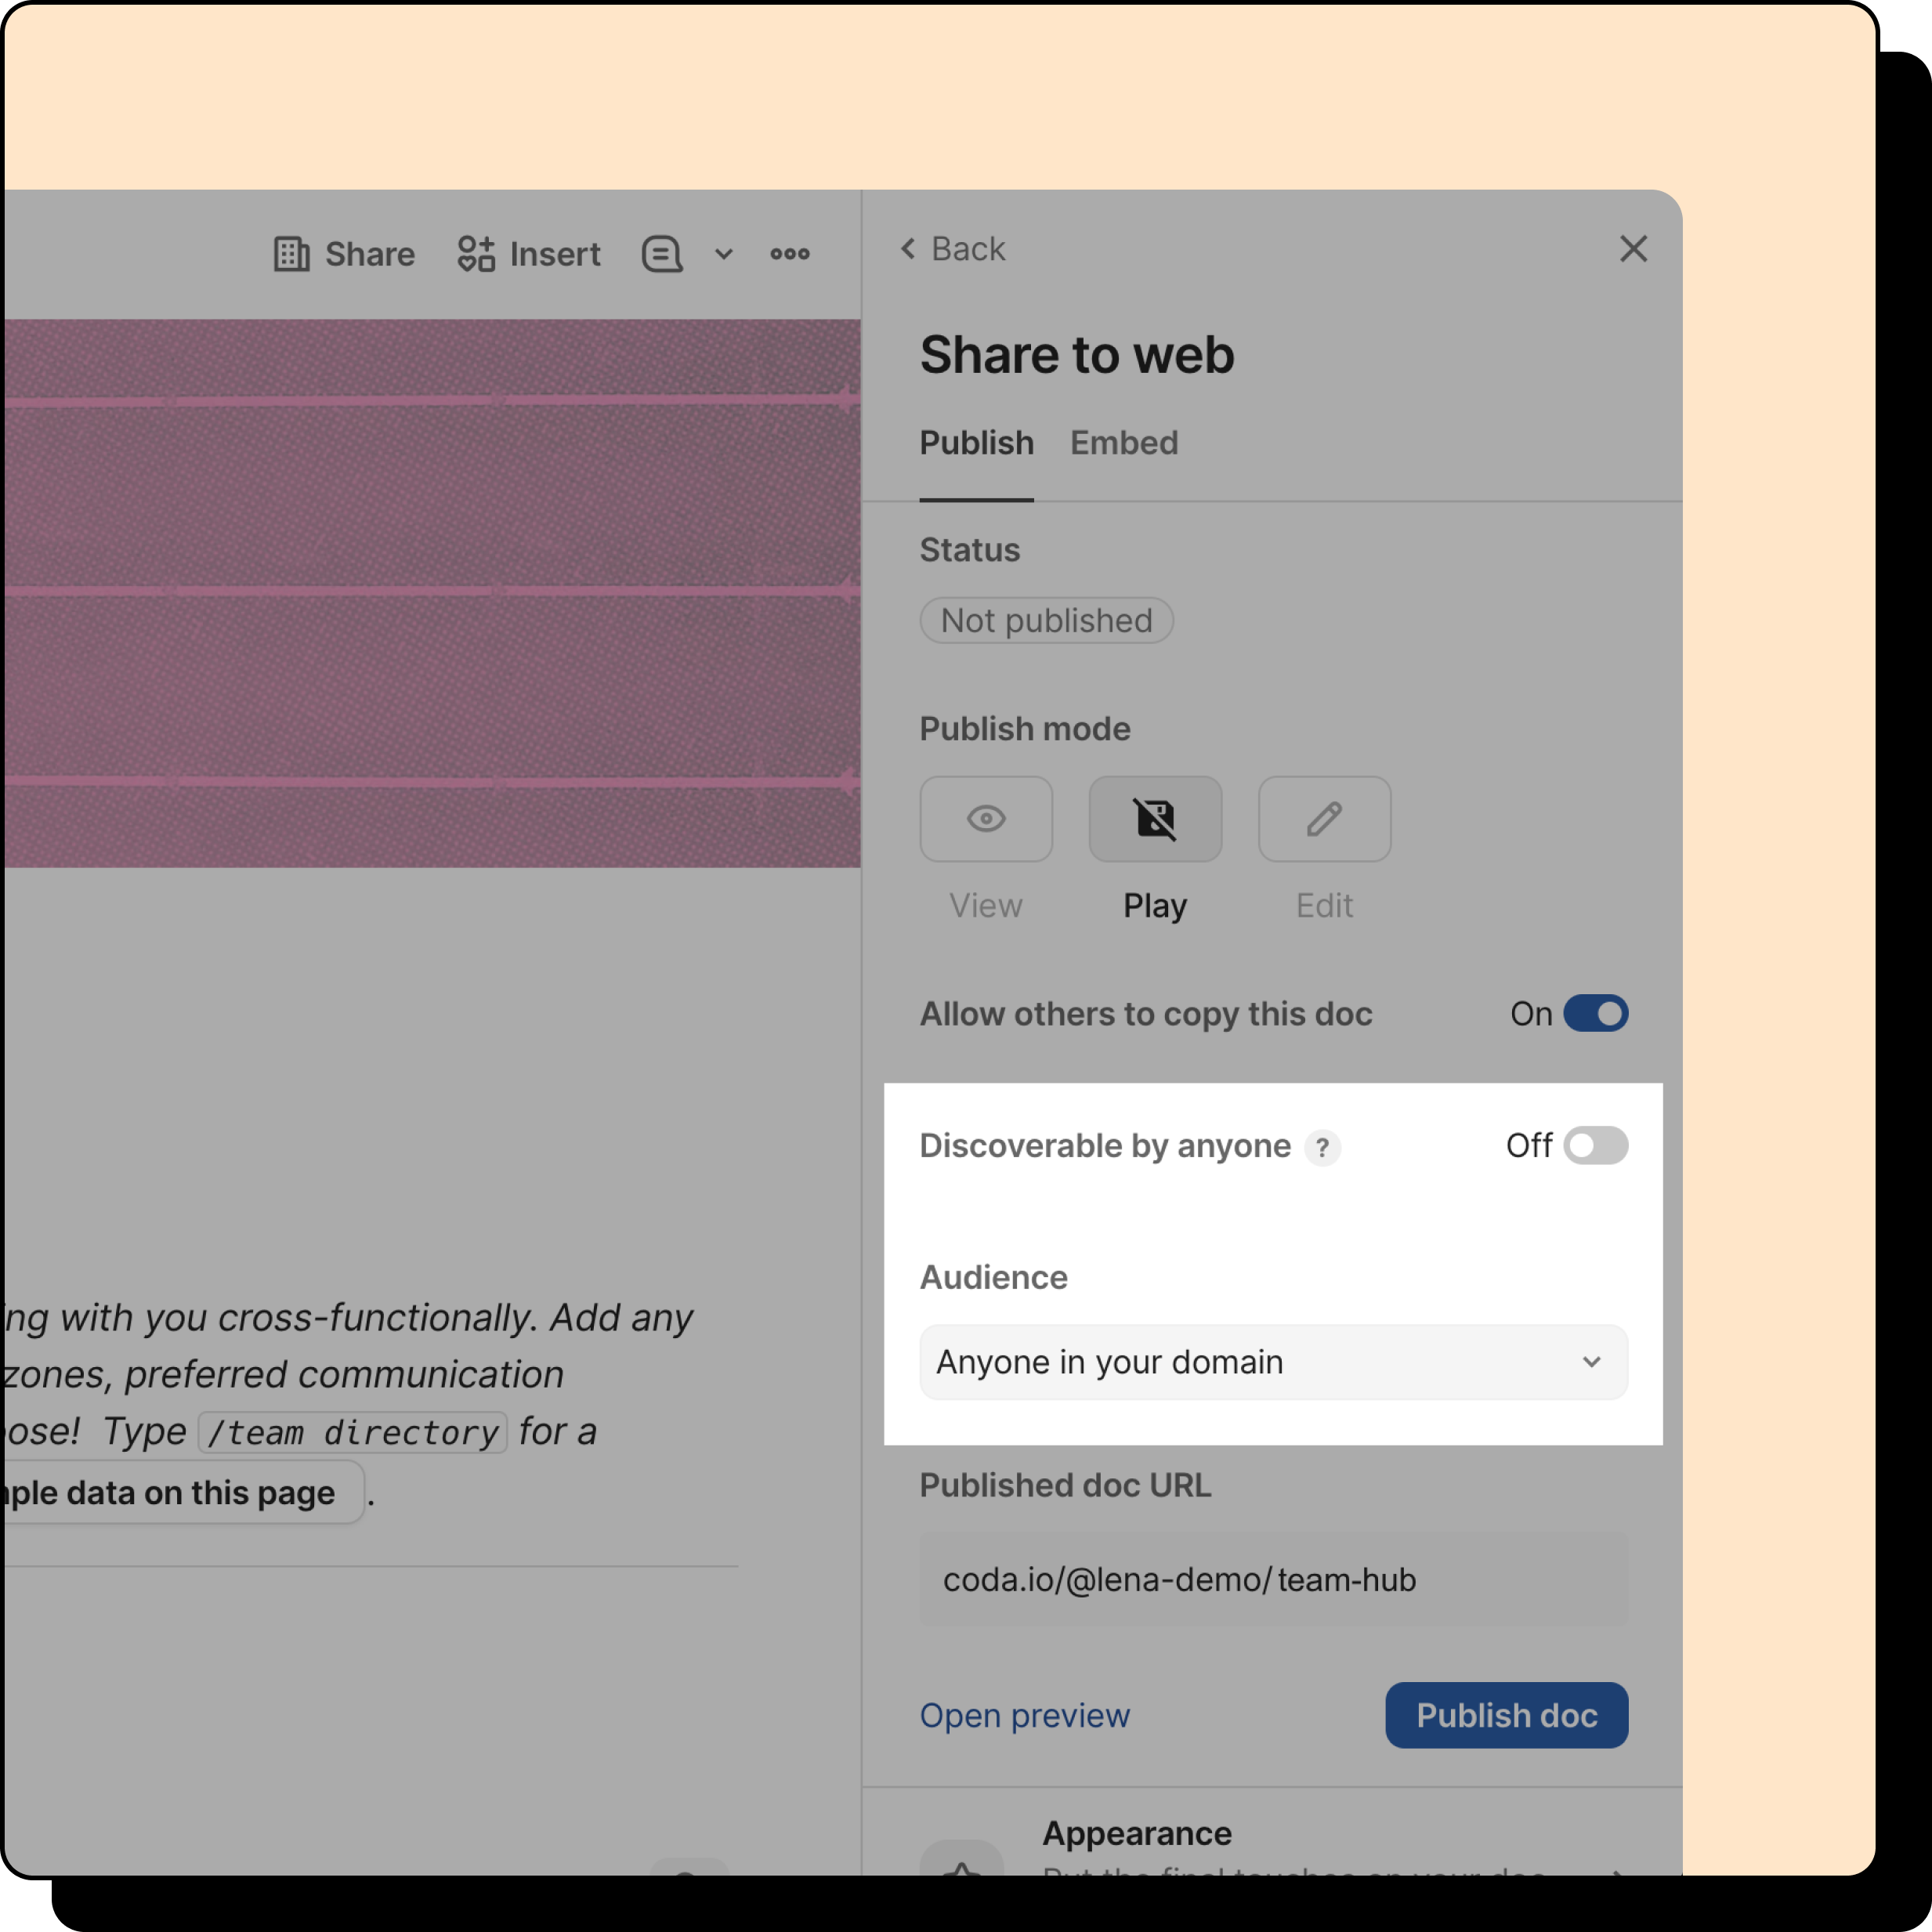Switch to the Publish tab
The height and width of the screenshot is (1932, 1932).
pyautogui.click(x=976, y=443)
